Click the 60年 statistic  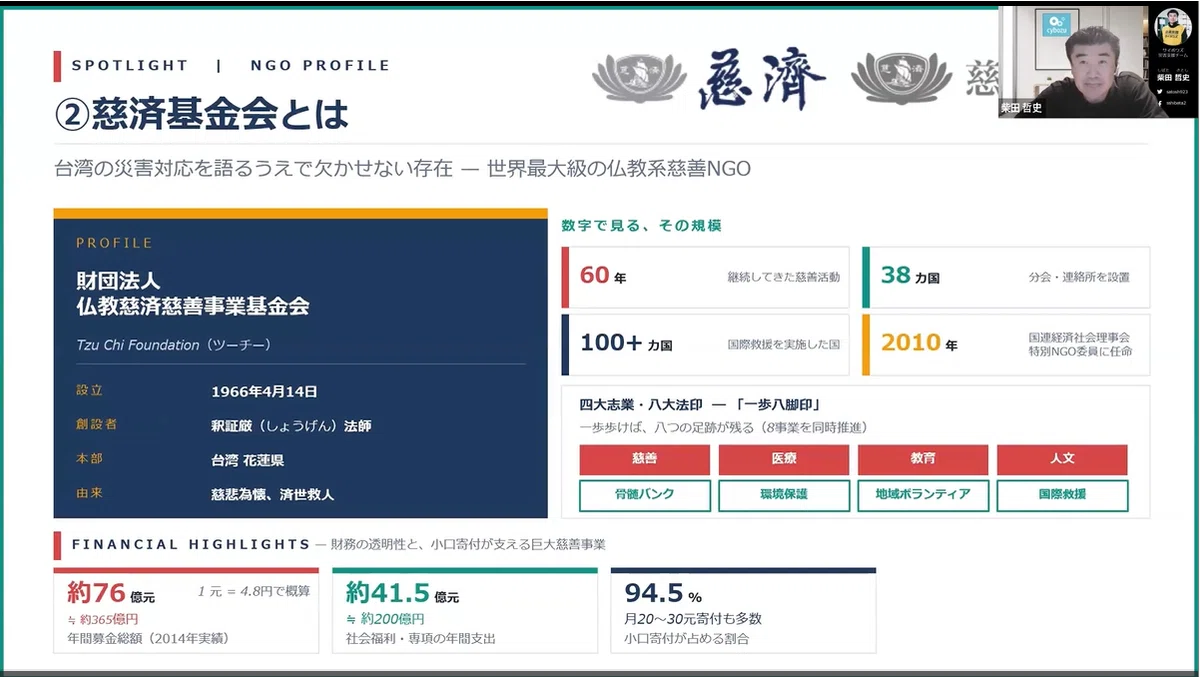(603, 275)
